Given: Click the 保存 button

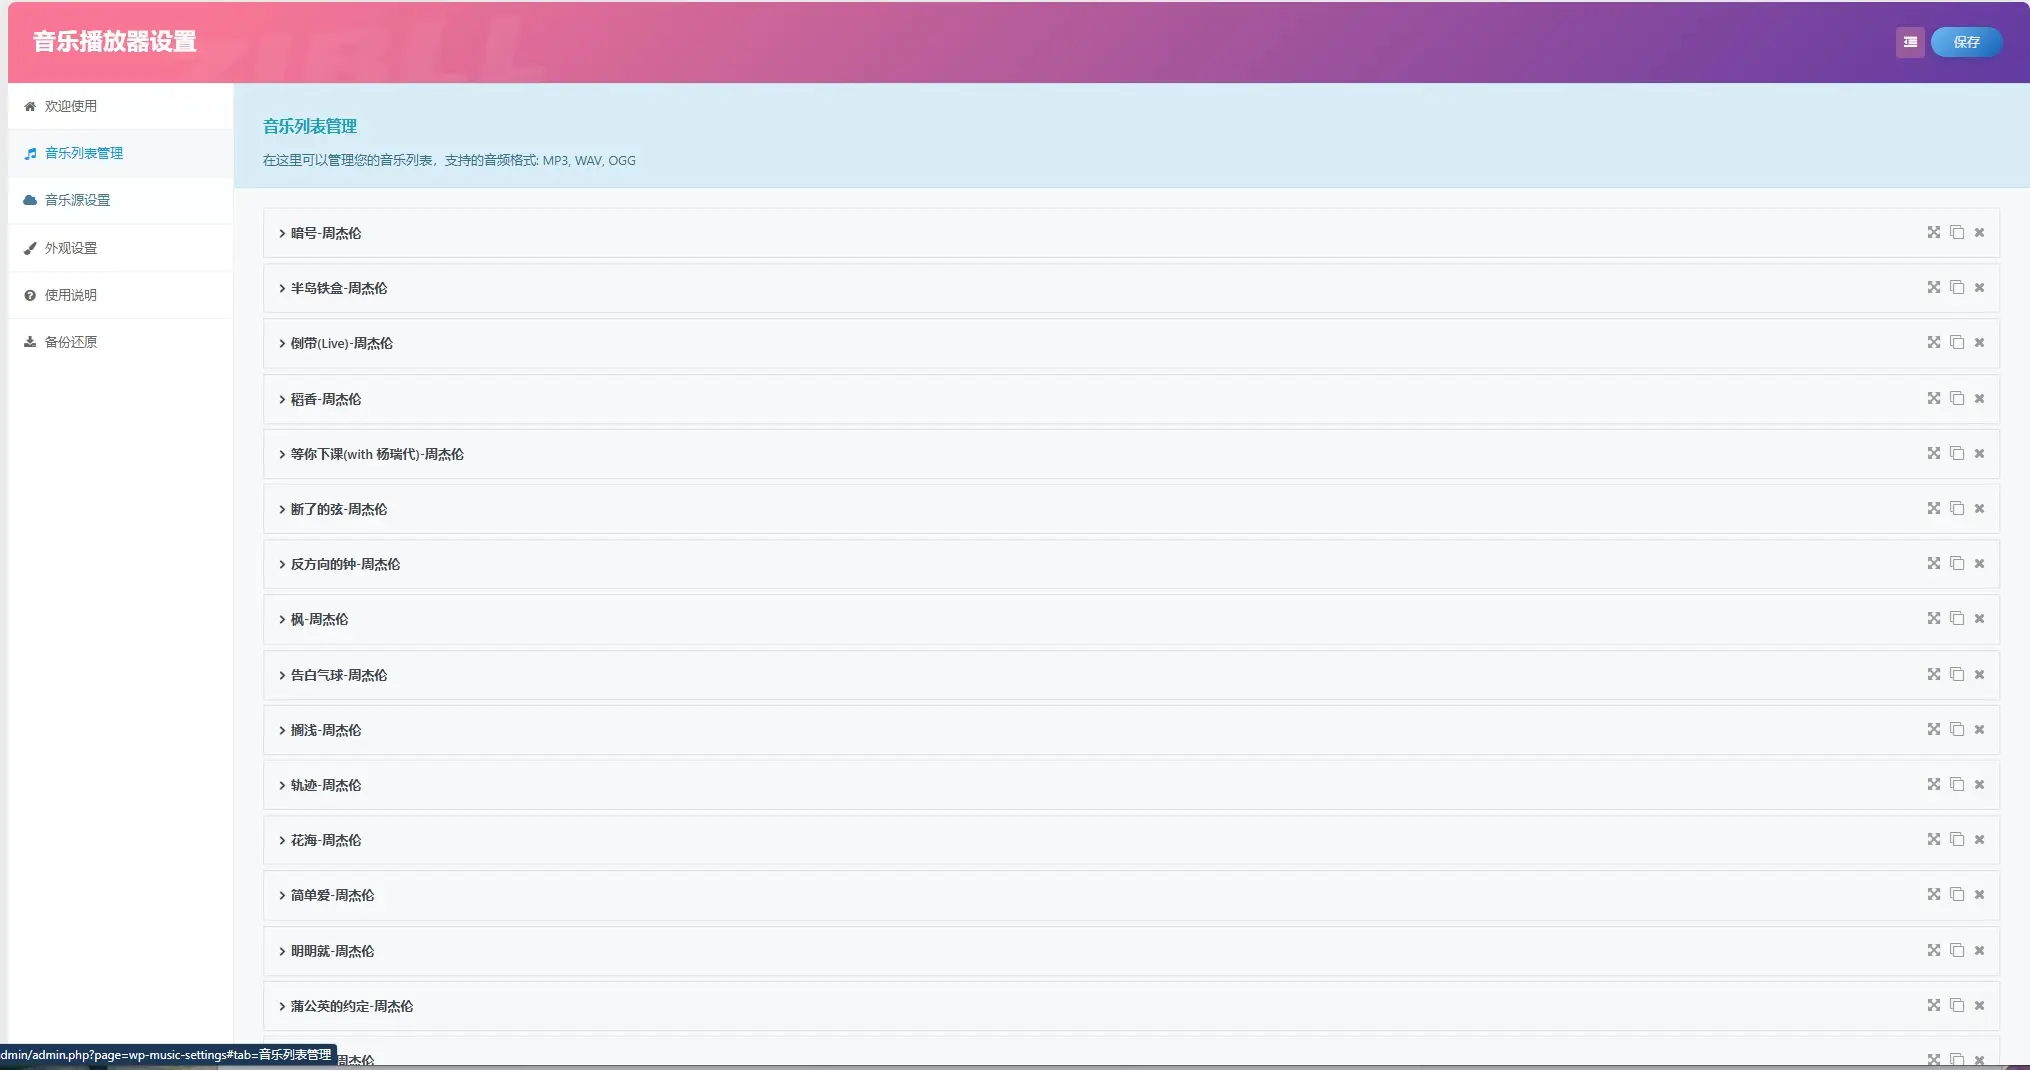Looking at the screenshot, I should click(x=1965, y=42).
